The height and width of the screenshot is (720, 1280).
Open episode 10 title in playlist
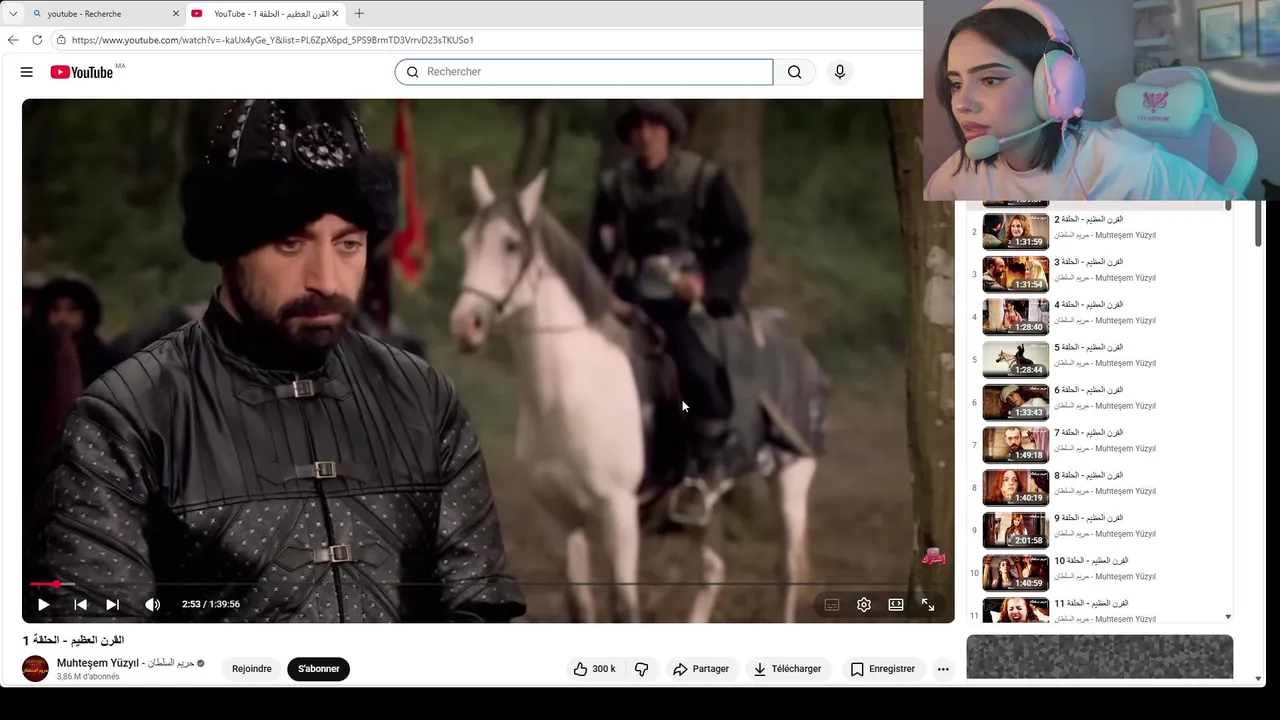1091,561
